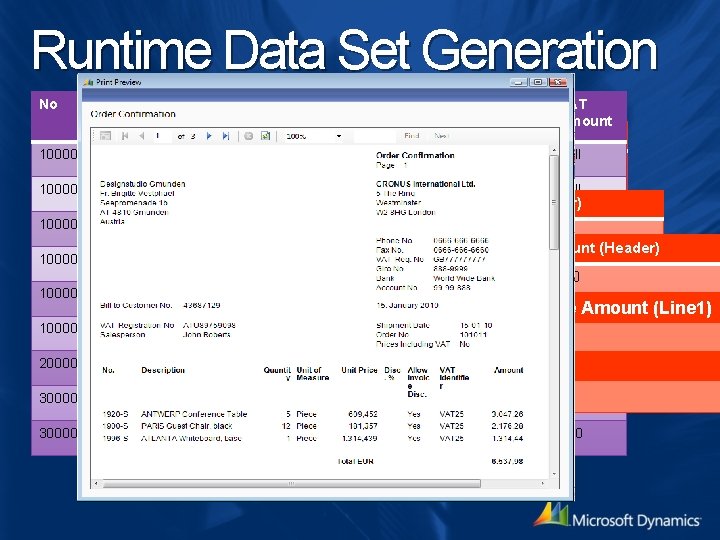Click the scroll right arrow in report
The width and height of the screenshot is (720, 540).
543,484
